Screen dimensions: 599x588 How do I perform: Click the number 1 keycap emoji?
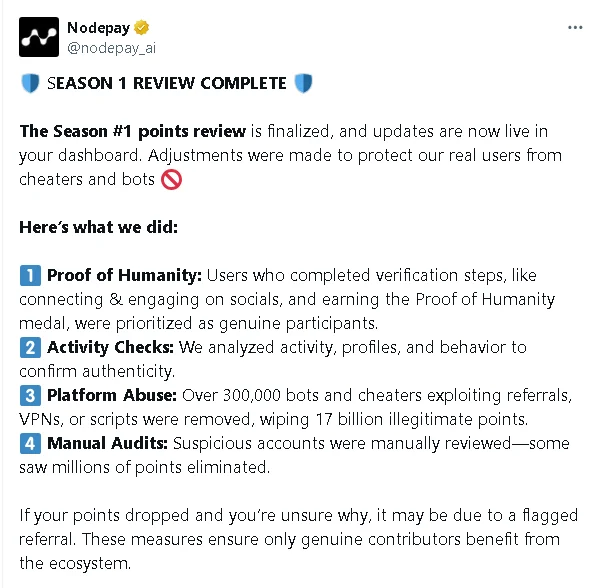coord(30,275)
